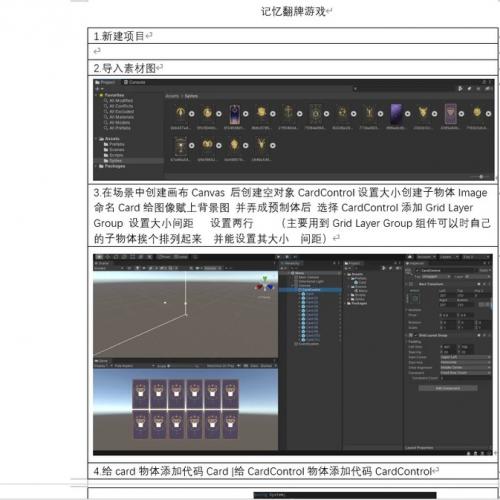Adjust the thumbnail size slider
Viewport: 500px width, 500px height.
tap(480, 177)
